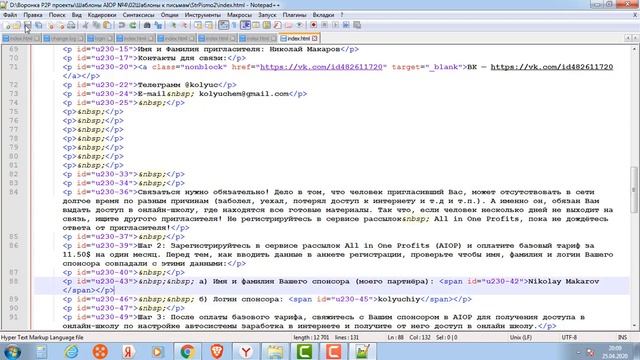The height and width of the screenshot is (360, 640).
Task: Open the Инструменты menu
Action: 203,15
